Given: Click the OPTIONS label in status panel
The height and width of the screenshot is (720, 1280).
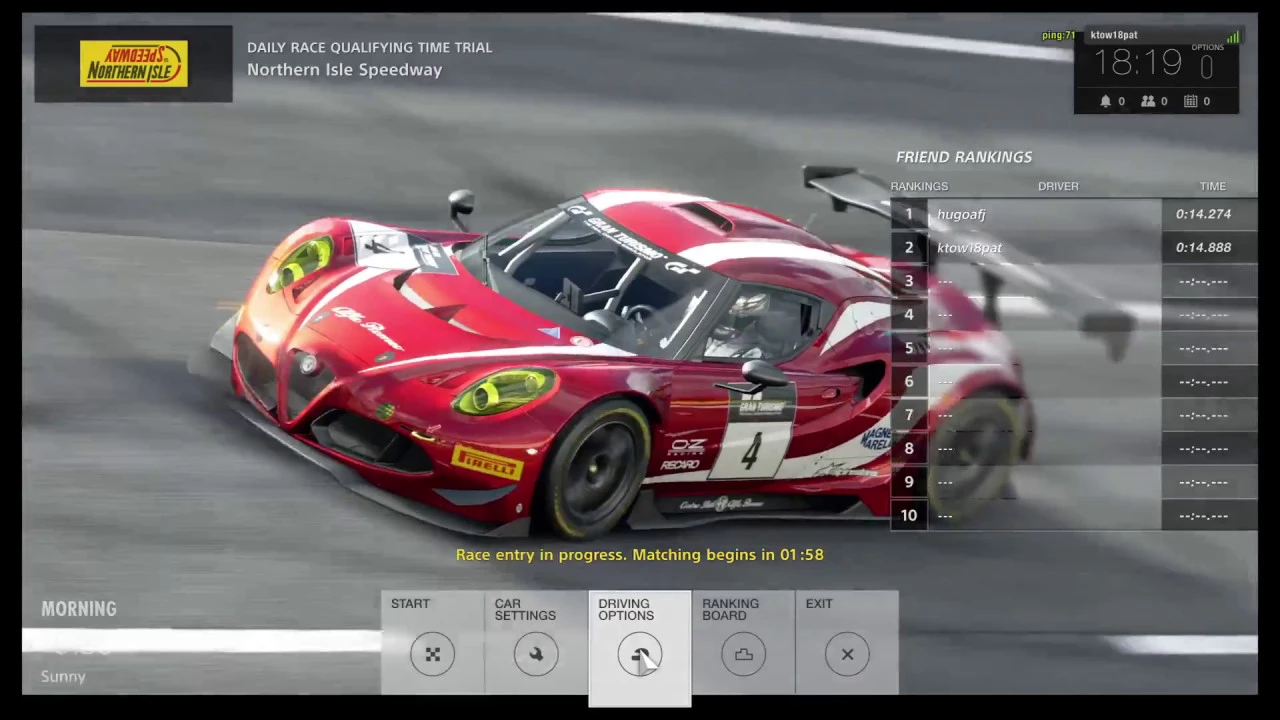Looking at the screenshot, I should (1207, 47).
